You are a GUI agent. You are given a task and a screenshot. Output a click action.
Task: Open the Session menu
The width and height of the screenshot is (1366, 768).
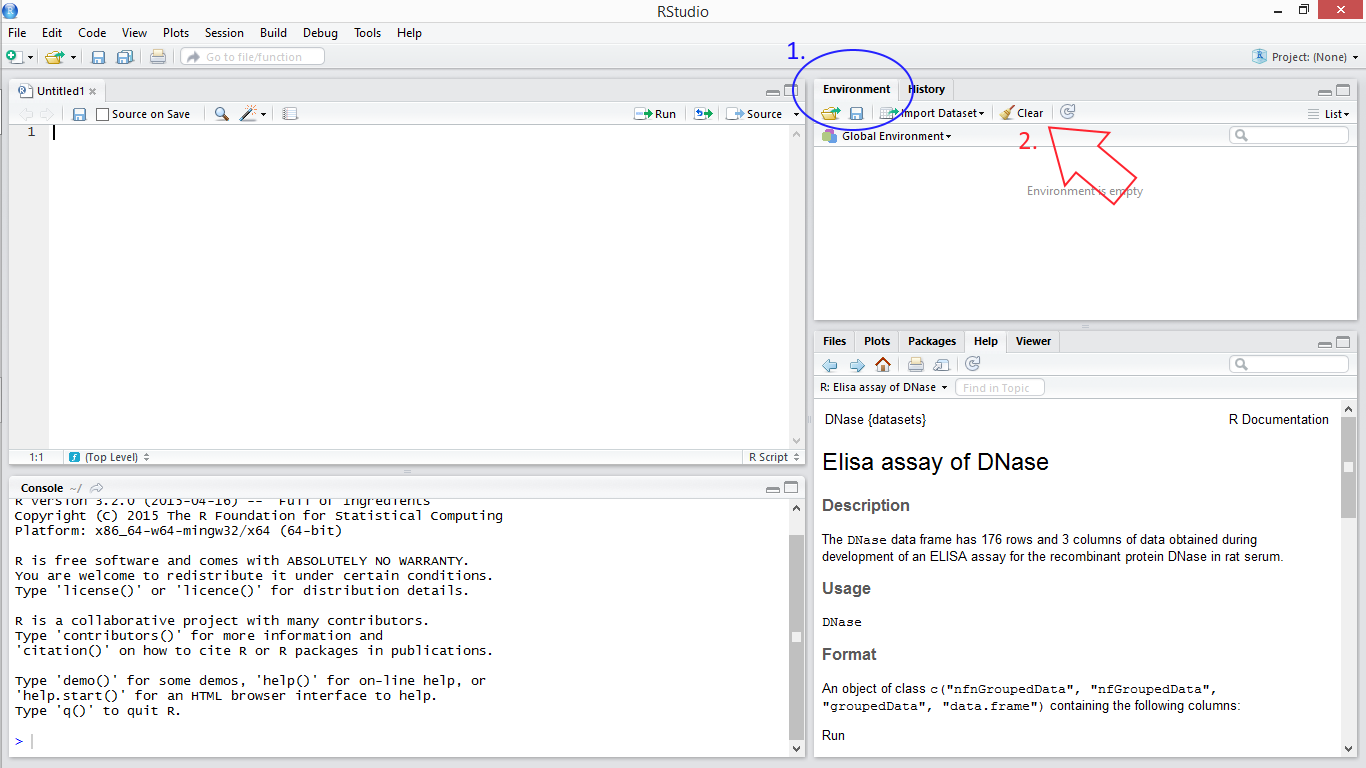coord(224,33)
